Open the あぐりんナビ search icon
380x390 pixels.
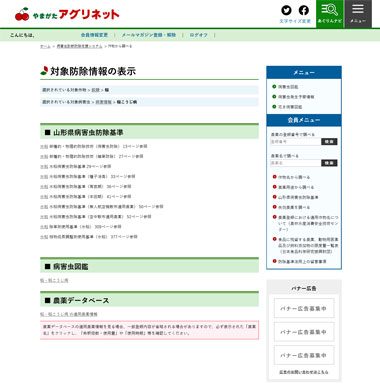pyautogui.click(x=330, y=14)
